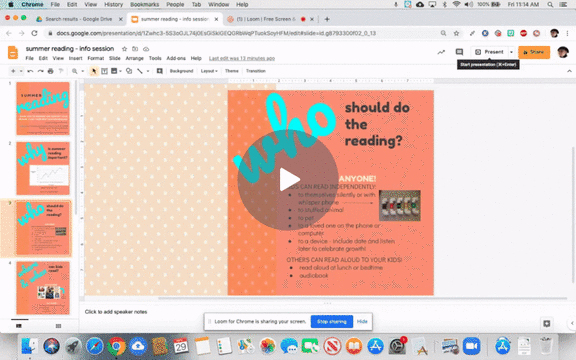Redo the last action
576x360 pixels.
tap(40, 71)
